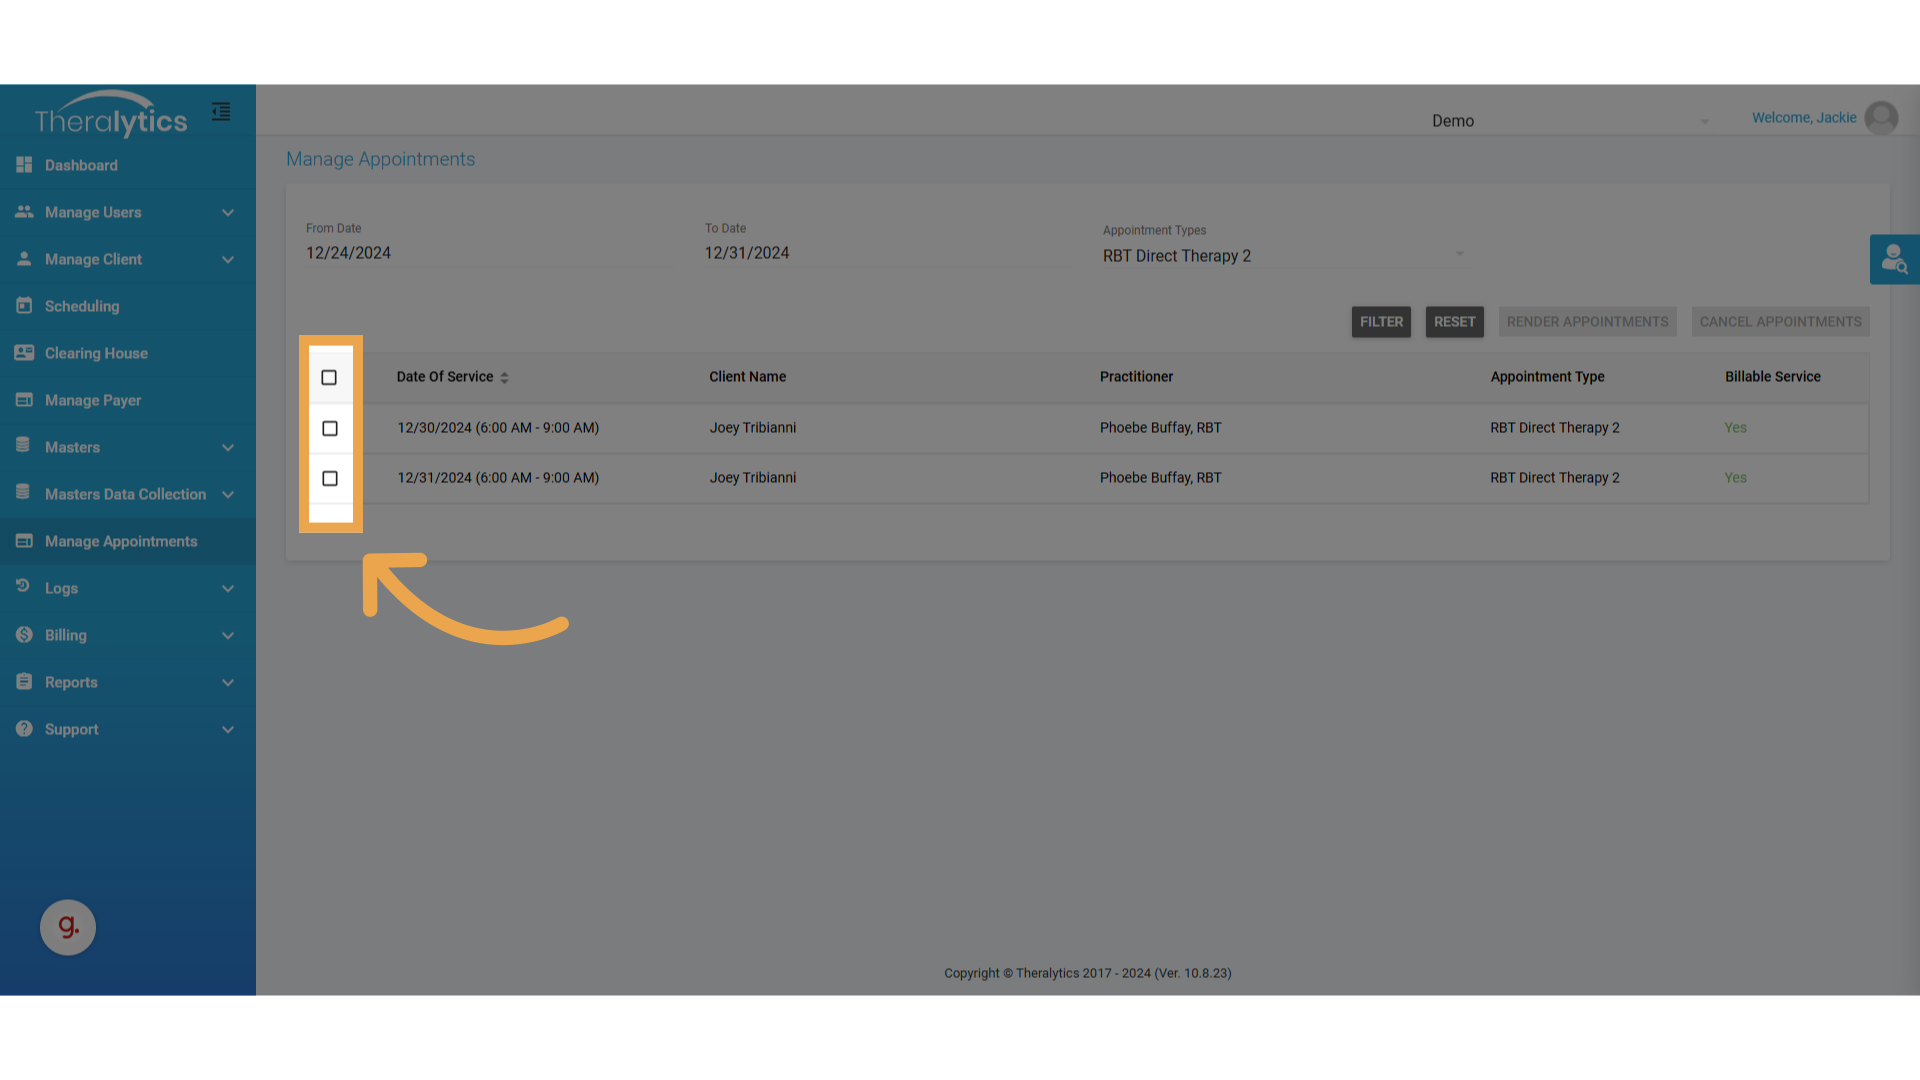Open the Reports menu item
Viewport: 1920px width, 1080px height.
pyautogui.click(x=71, y=682)
